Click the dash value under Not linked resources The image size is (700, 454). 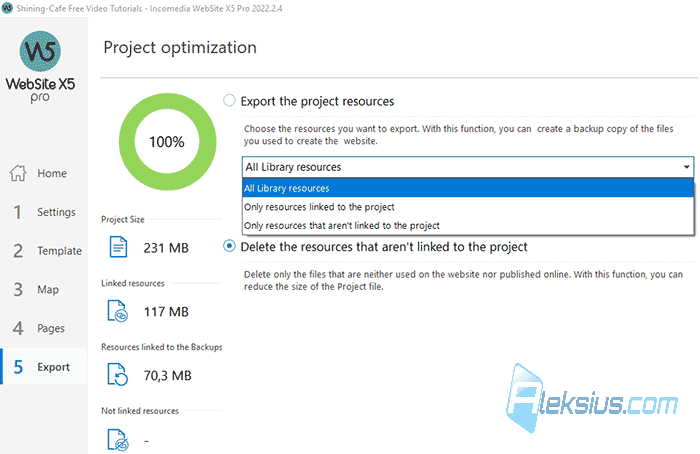(146, 441)
